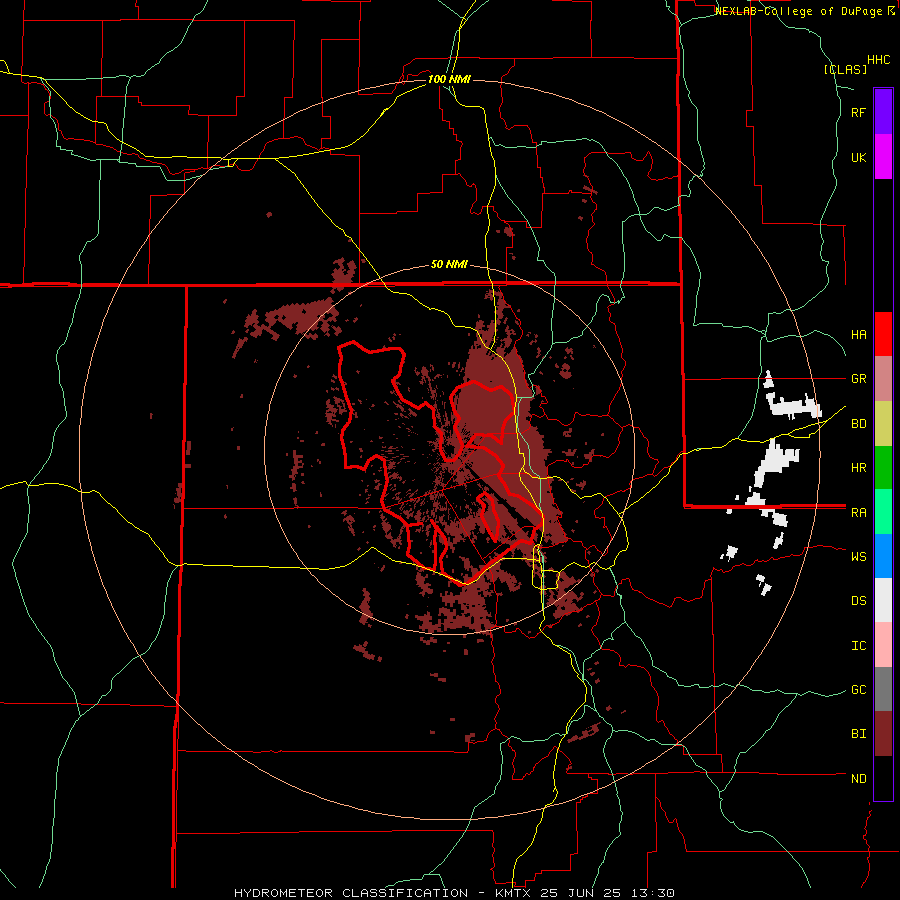Screen dimensions: 900x900
Task: Click the RF purple legend swatch
Action: [x=883, y=112]
